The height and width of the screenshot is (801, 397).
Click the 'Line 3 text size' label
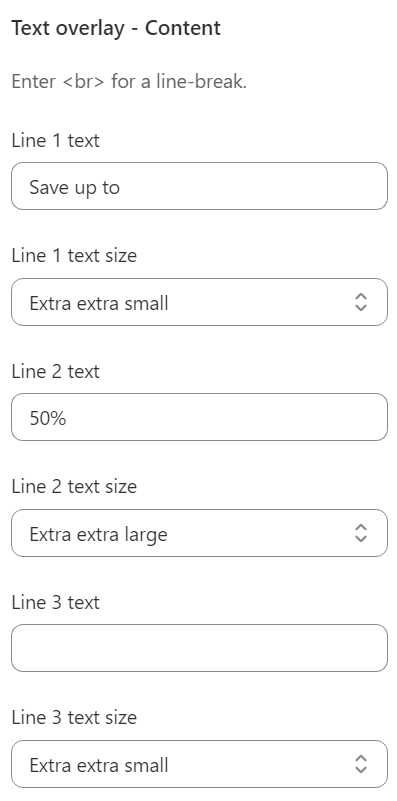coord(74,717)
